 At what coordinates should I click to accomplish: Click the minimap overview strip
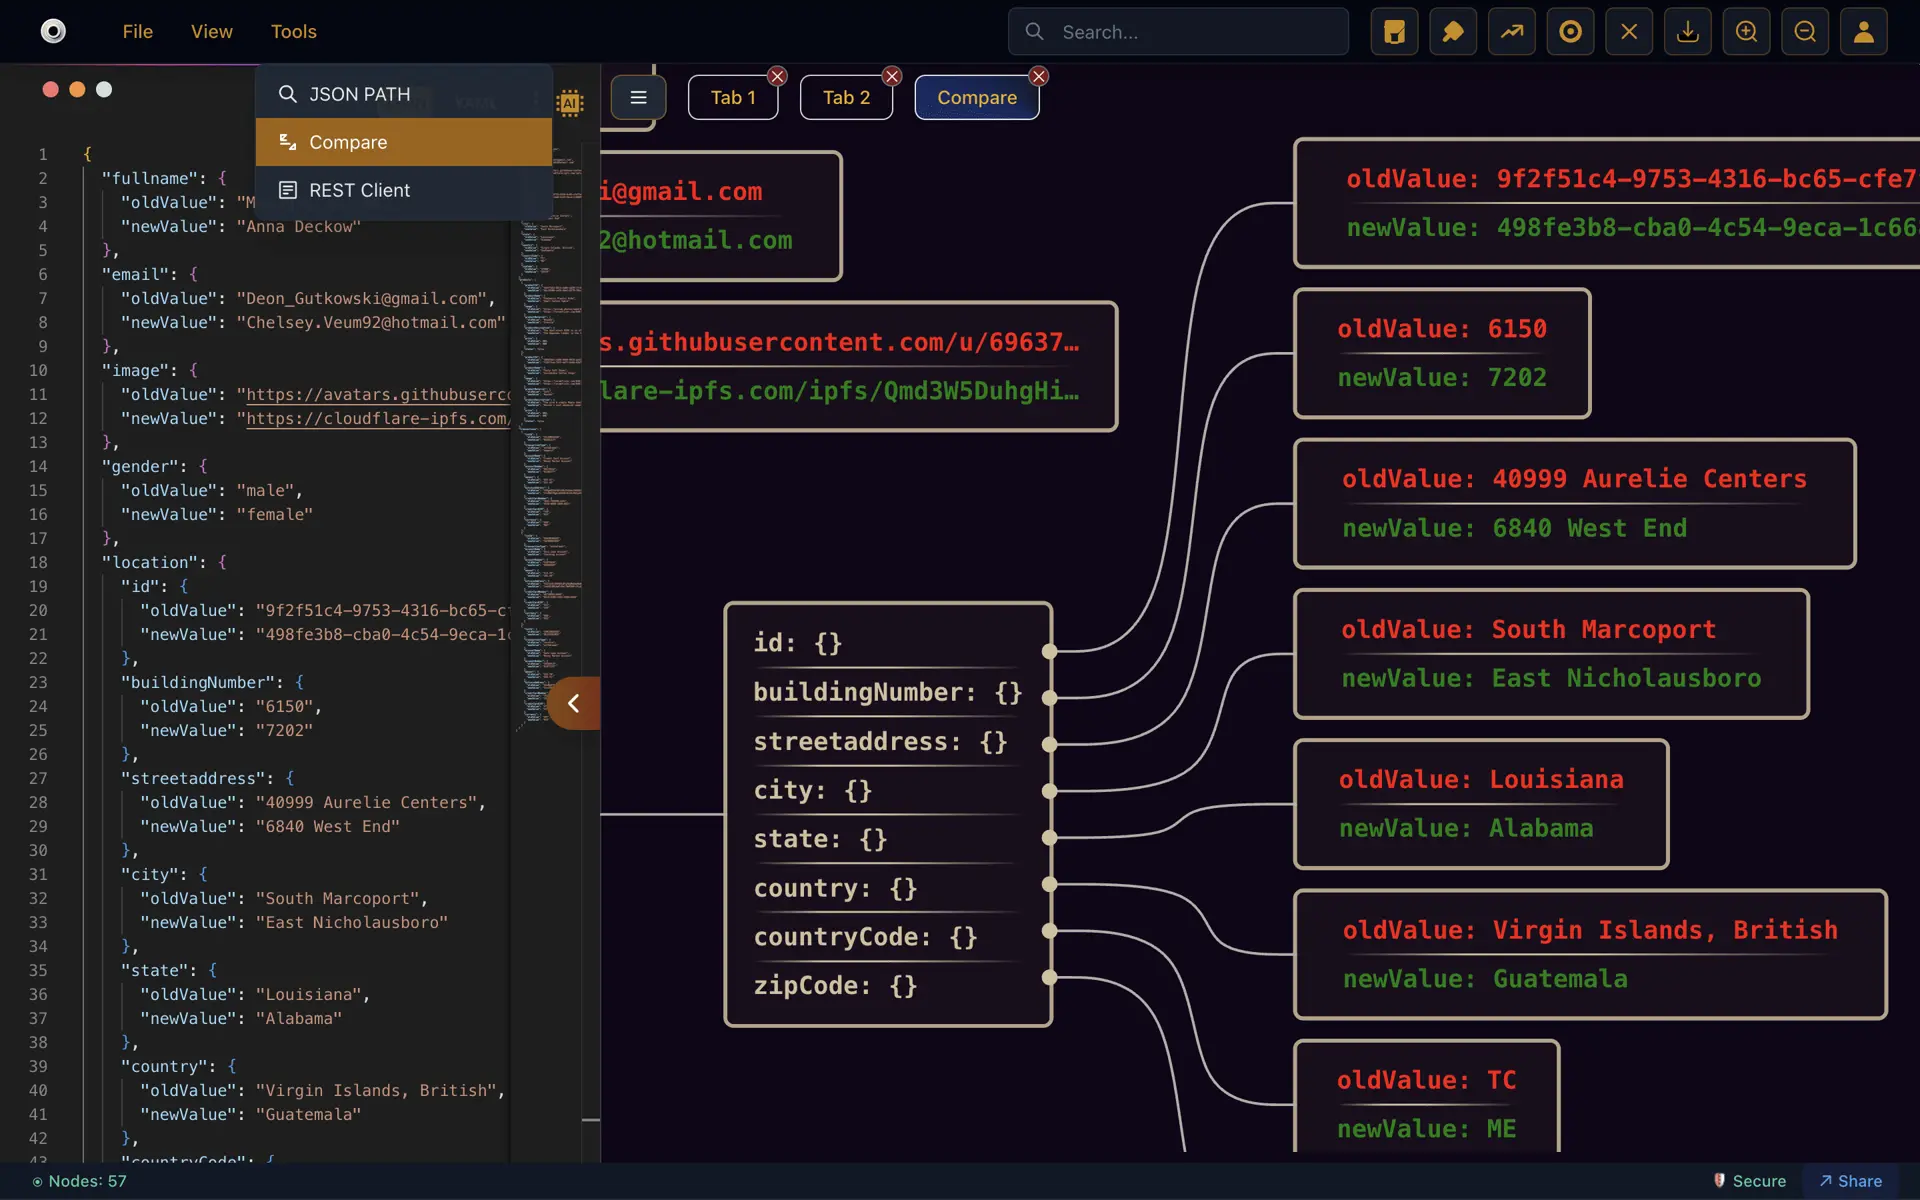click(550, 450)
